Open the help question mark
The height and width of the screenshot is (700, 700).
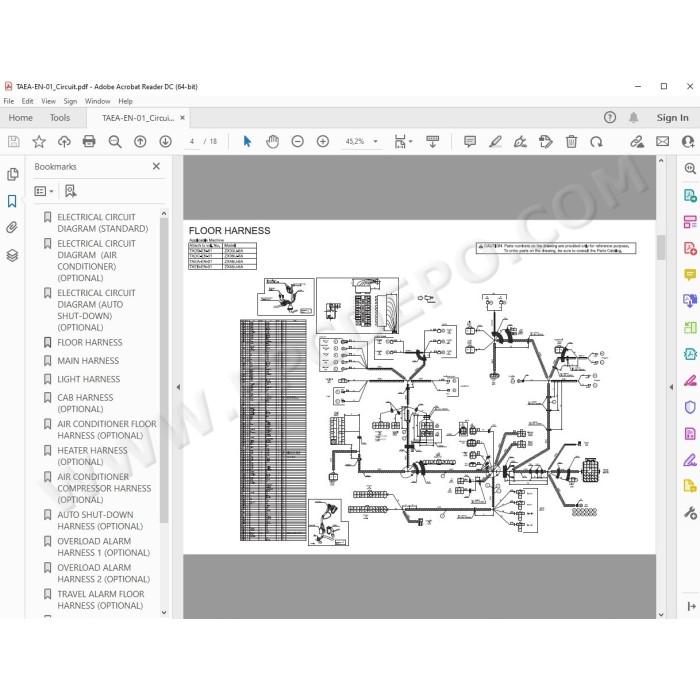[610, 117]
